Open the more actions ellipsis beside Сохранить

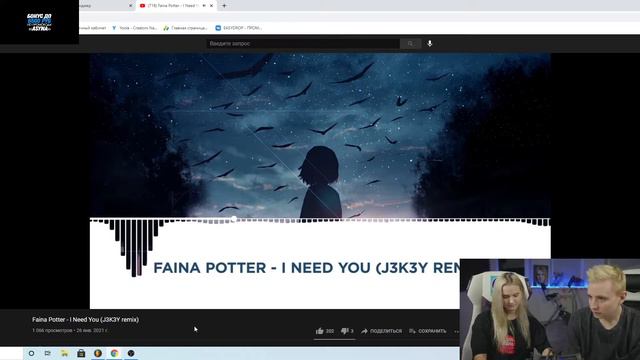click(x=457, y=331)
